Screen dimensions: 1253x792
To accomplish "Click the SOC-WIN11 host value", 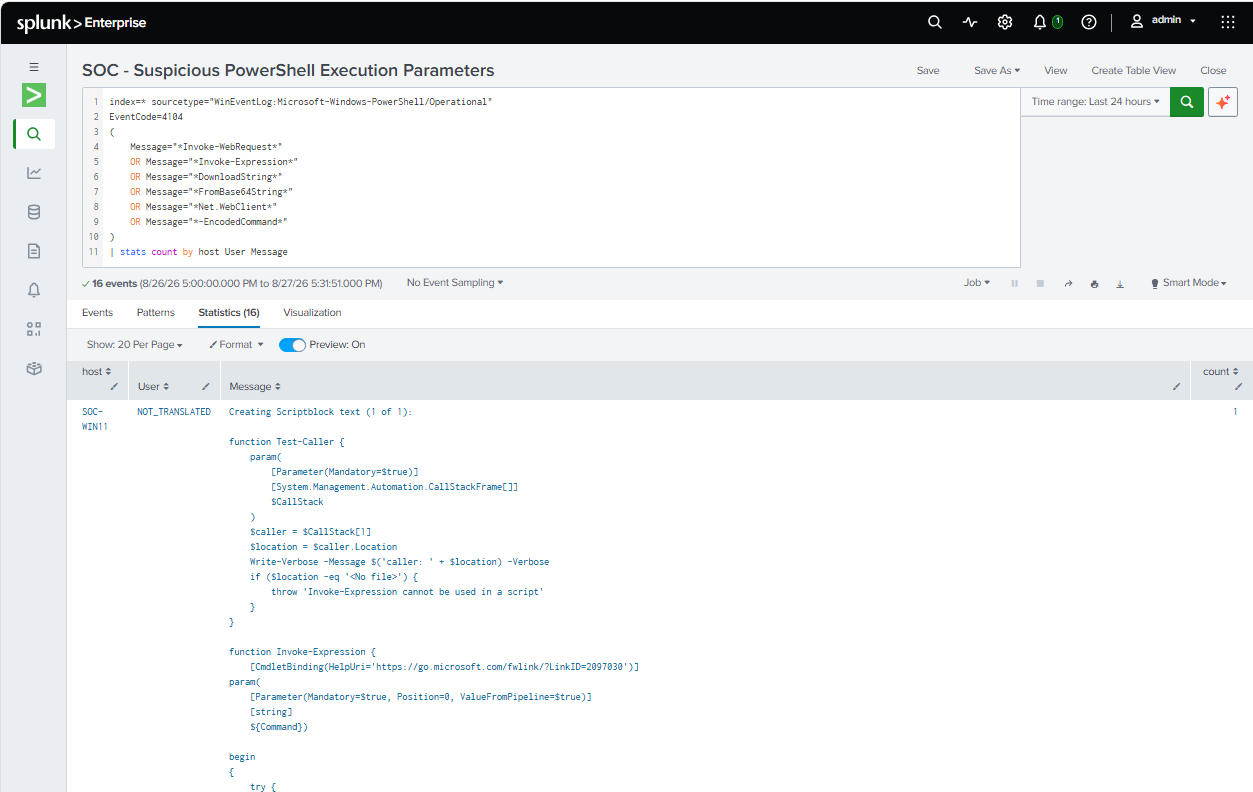I will [x=95, y=419].
